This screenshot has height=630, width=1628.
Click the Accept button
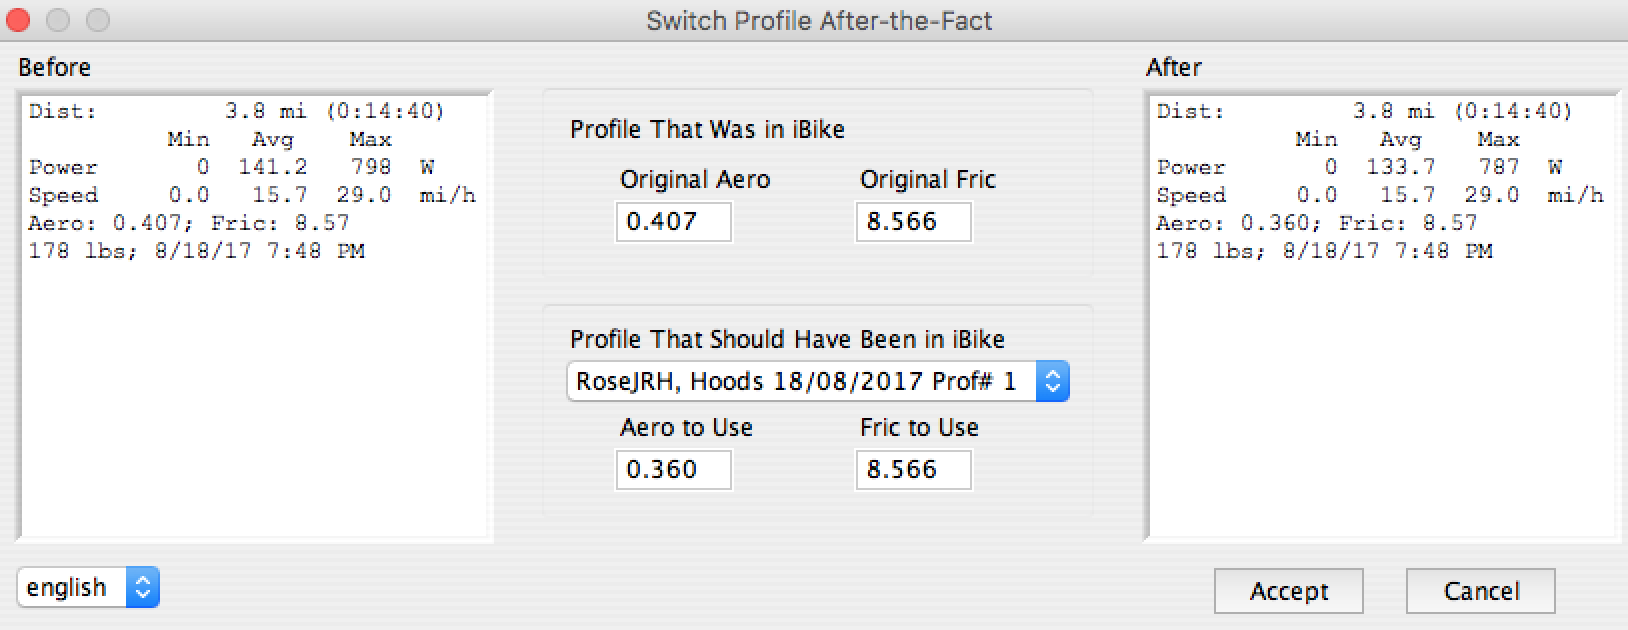tap(1288, 591)
